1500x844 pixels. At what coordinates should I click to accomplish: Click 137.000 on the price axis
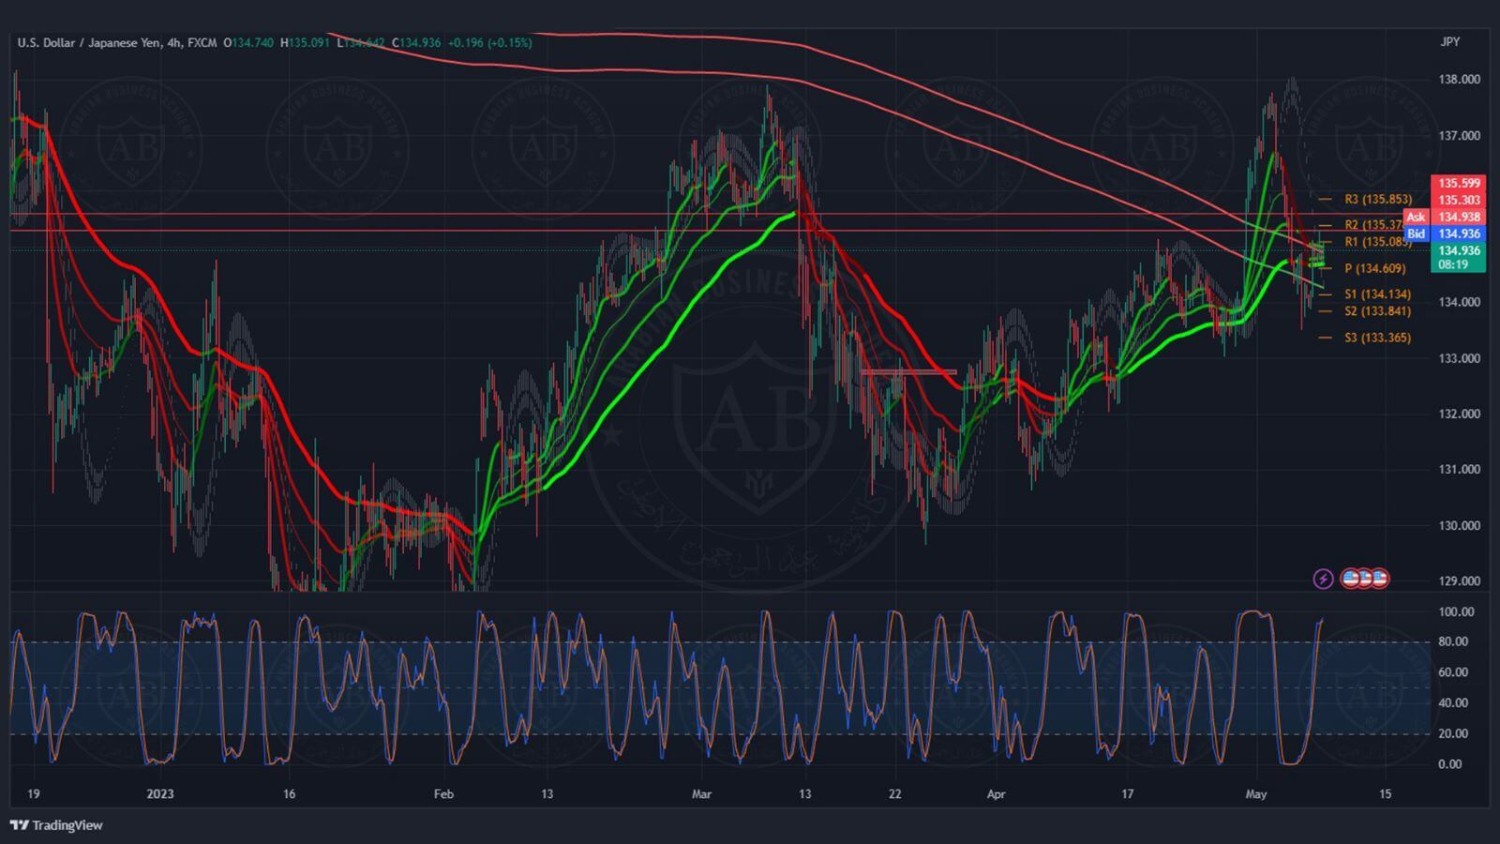(x=1459, y=135)
